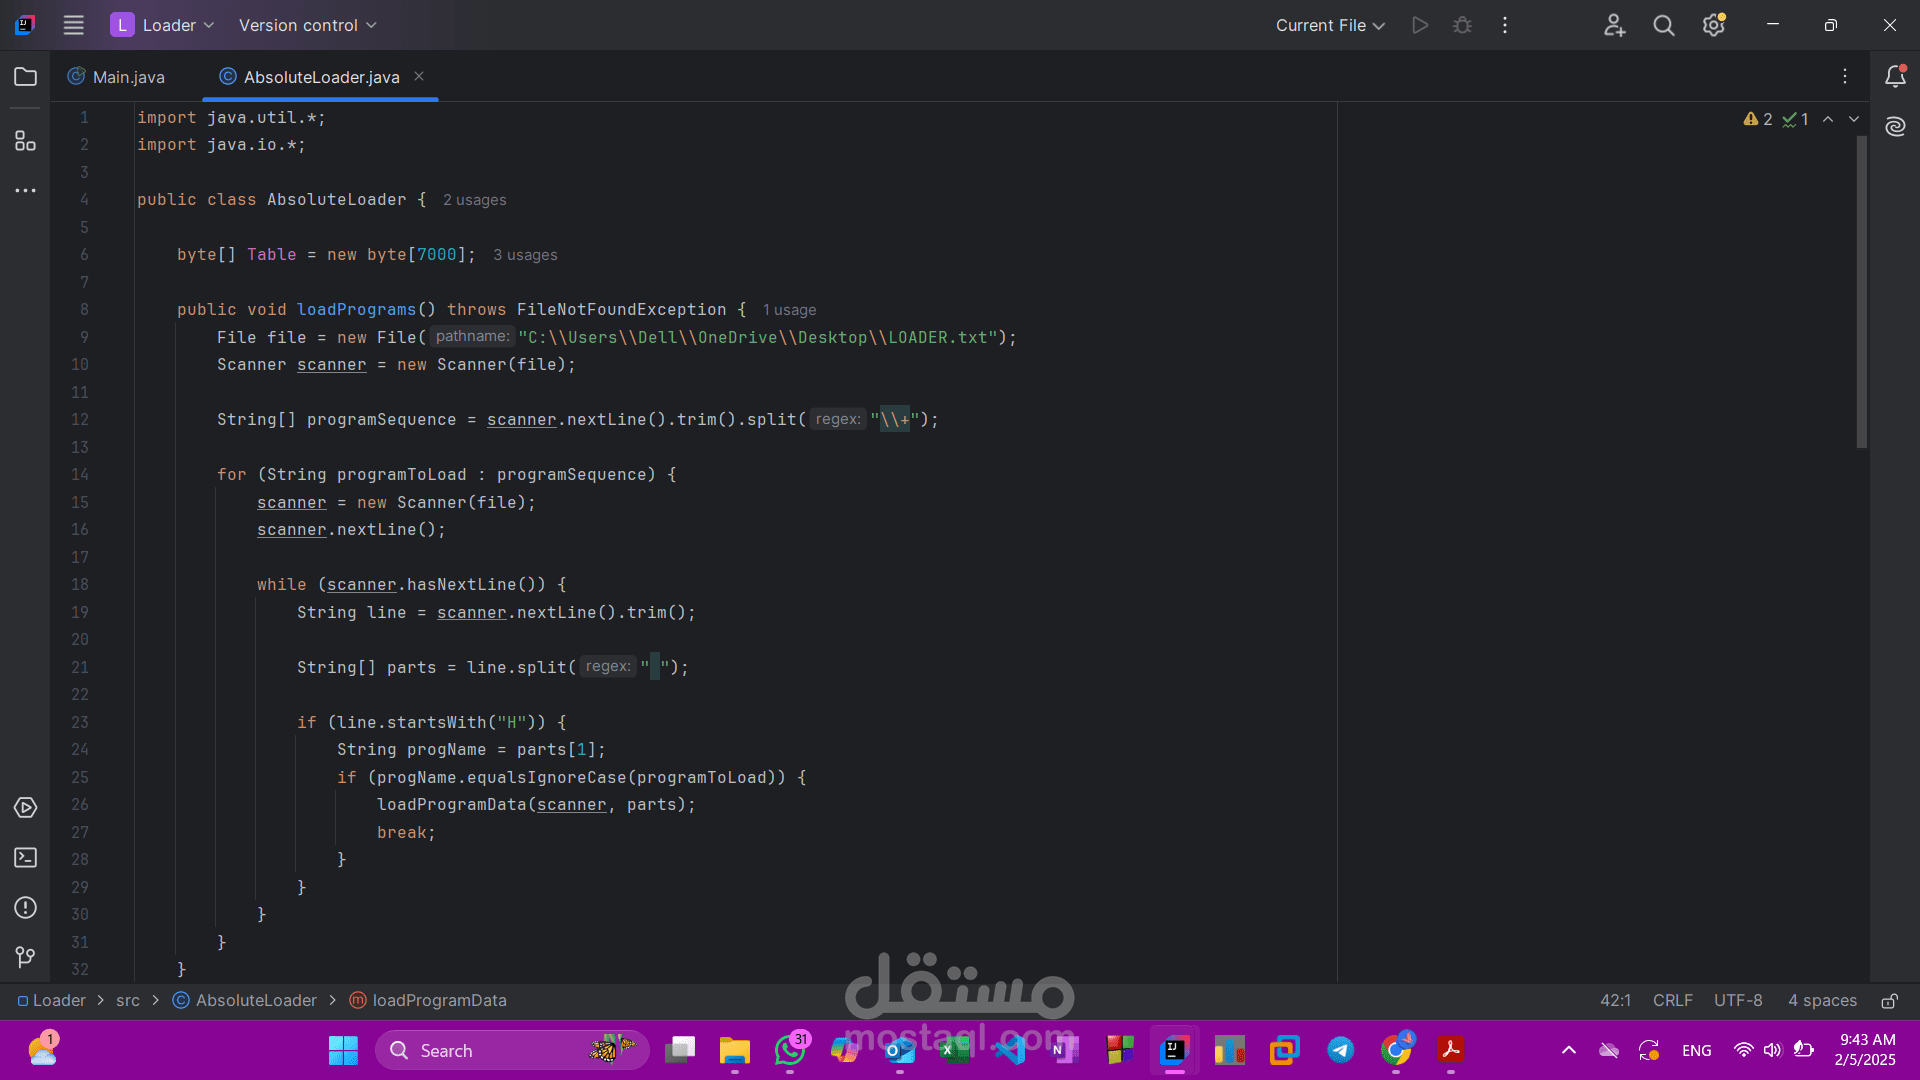This screenshot has height=1080, width=1920.
Task: Click the CRLF line separator indicator
Action: point(1672,1000)
